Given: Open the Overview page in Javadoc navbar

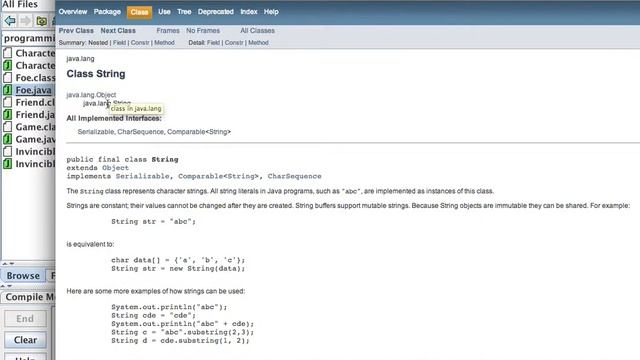Looking at the screenshot, I should point(73,12).
